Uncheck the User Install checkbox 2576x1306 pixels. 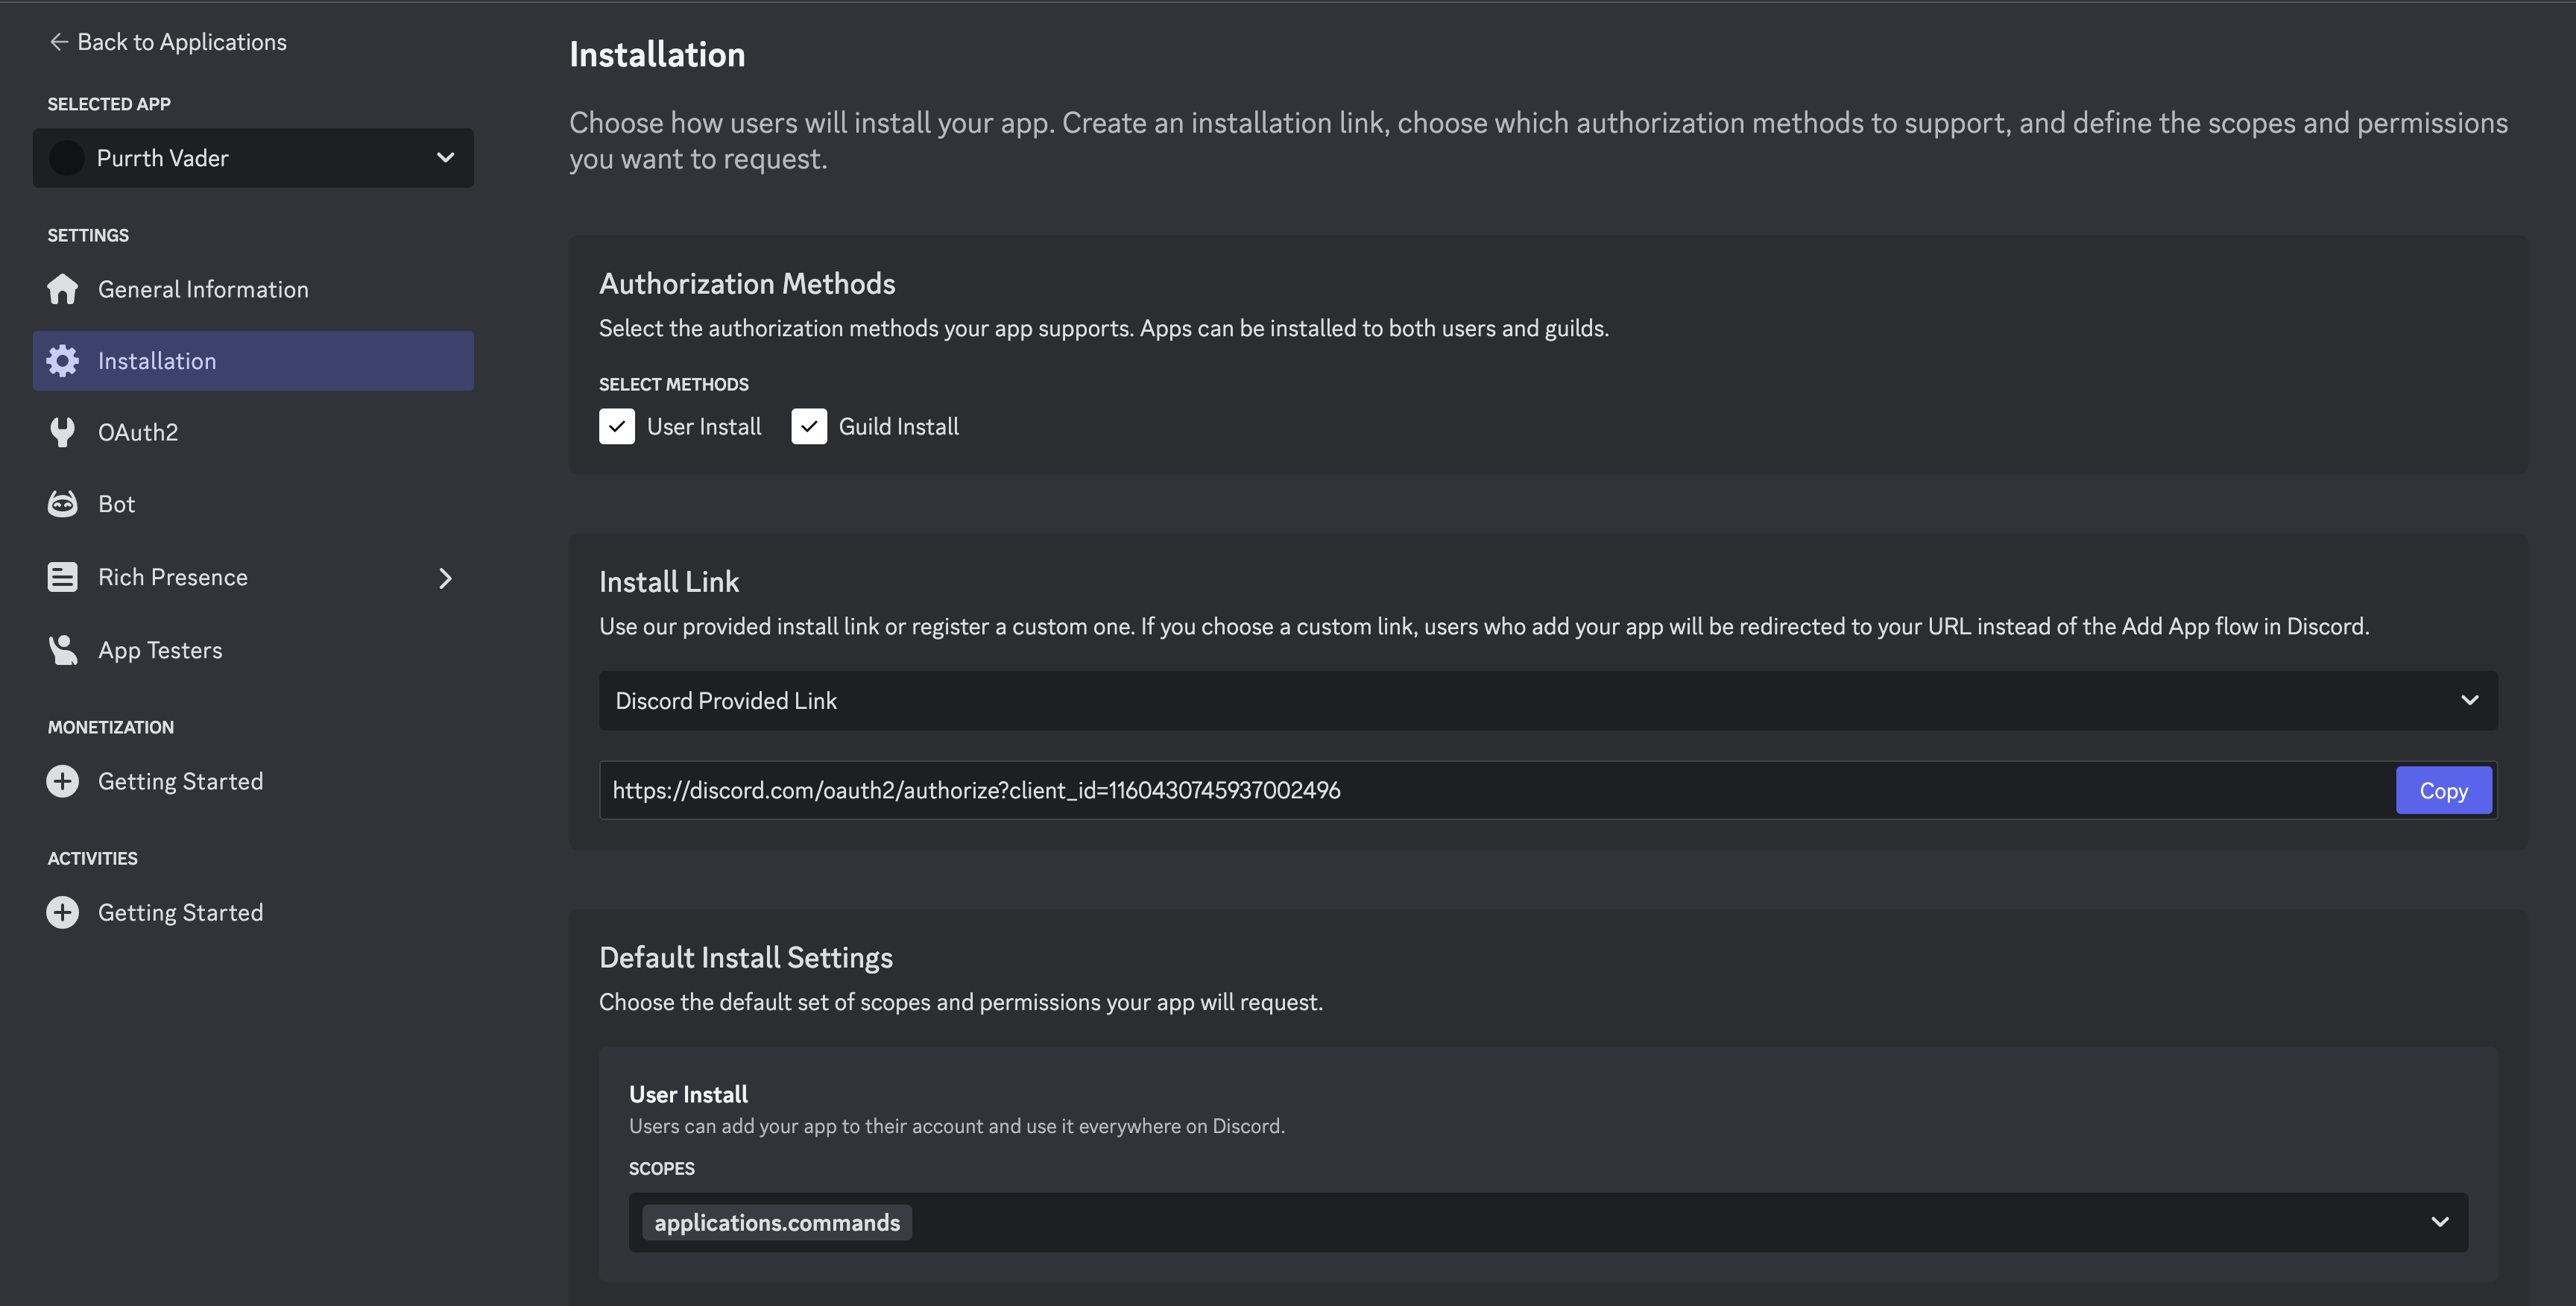[x=616, y=426]
